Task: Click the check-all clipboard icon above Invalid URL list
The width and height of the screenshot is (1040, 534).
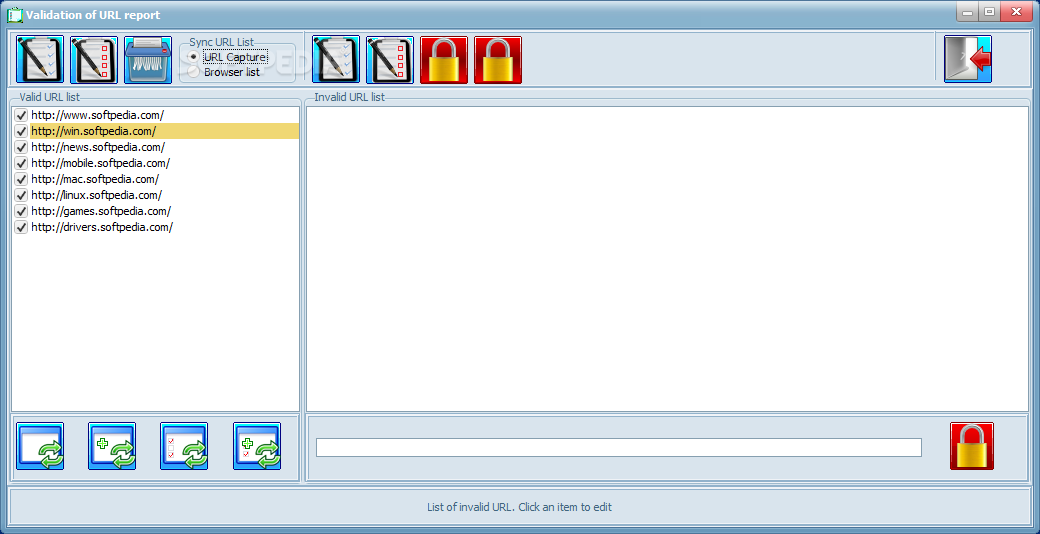Action: tap(336, 60)
